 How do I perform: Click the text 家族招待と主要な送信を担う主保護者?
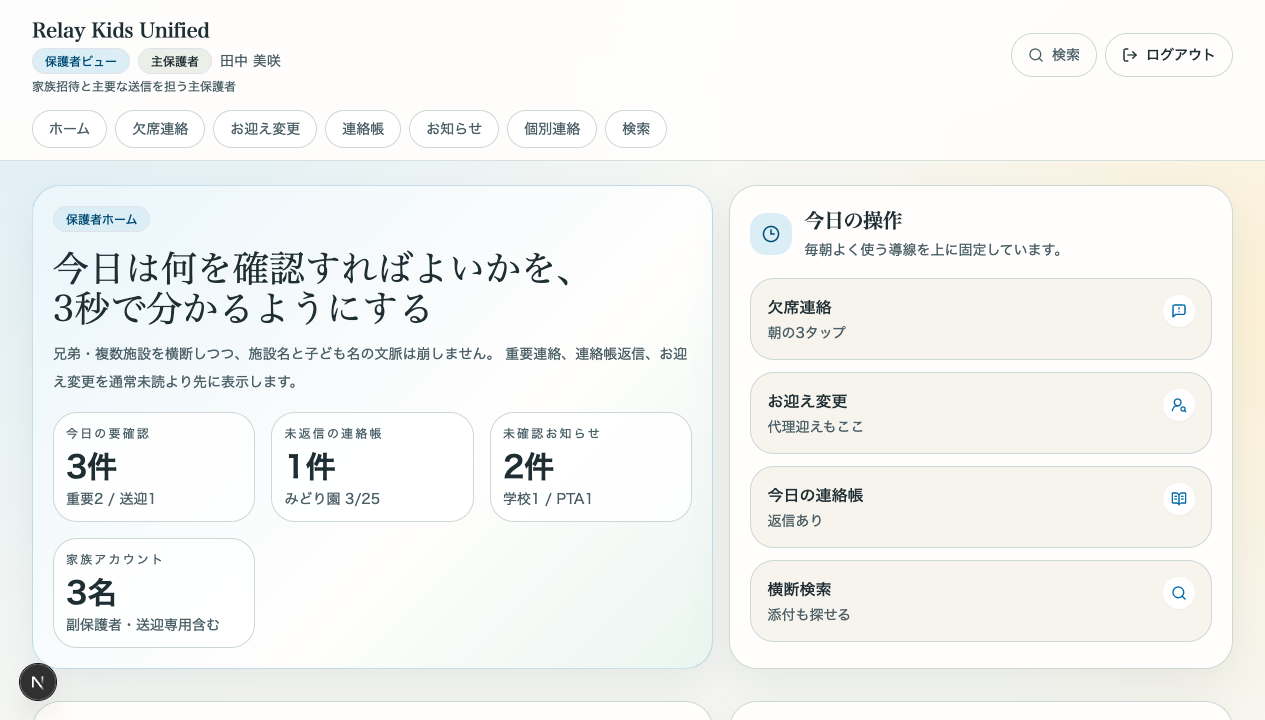(134, 87)
